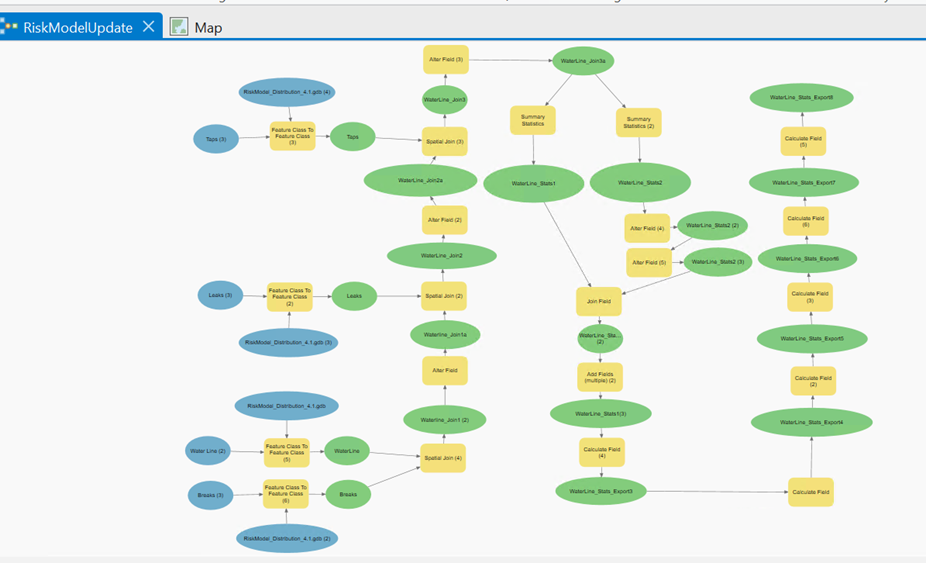Screen dimensions: 926x563
Task: Select the blue Leaks (3) input oval
Action: point(220,295)
